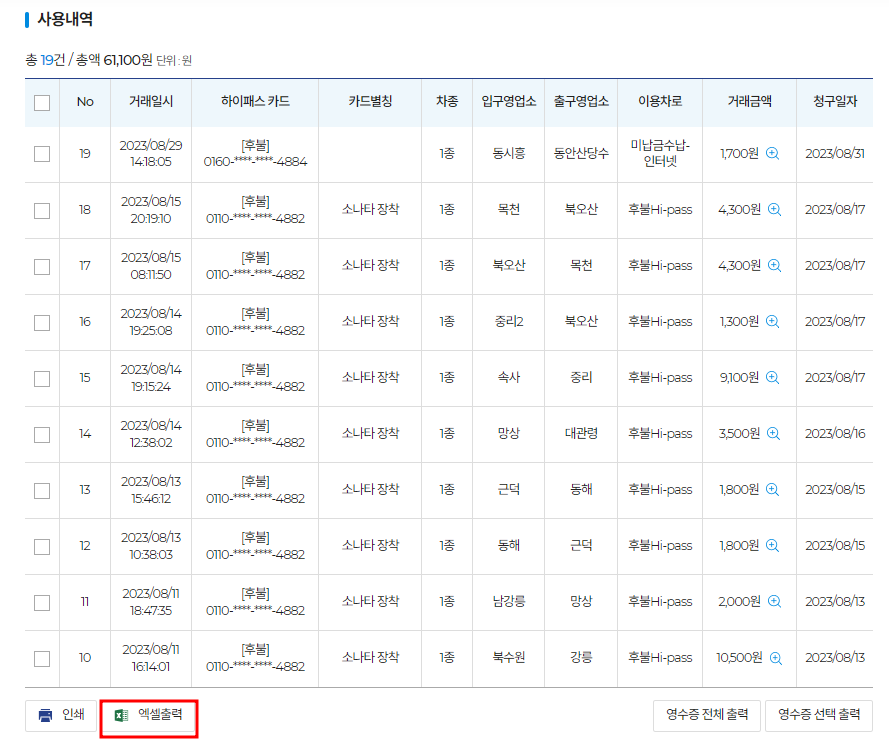Click card number 0160-****-****-4884
This screenshot has width=889, height=741.
tap(255, 162)
